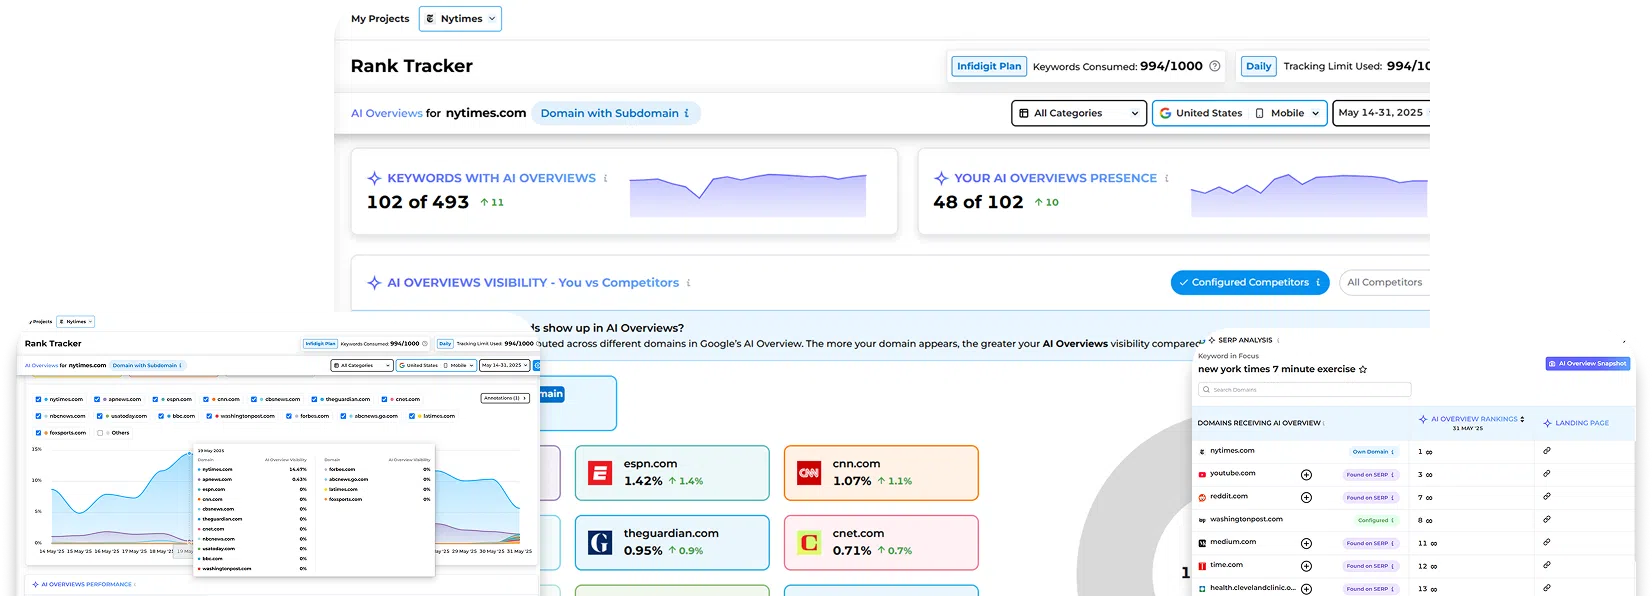Click the help icon beside Keywords Consumed
This screenshot has width=1652, height=596.
pos(1215,66)
